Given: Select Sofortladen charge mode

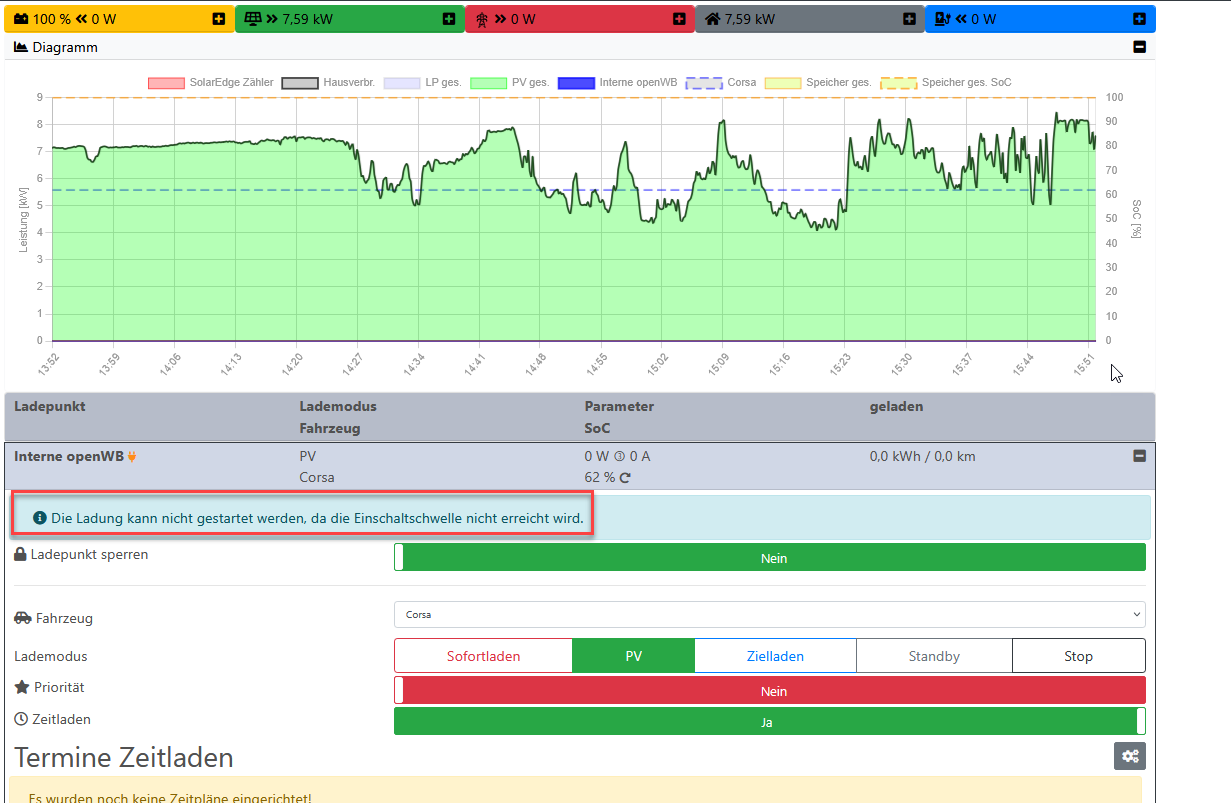Looking at the screenshot, I should coord(483,656).
